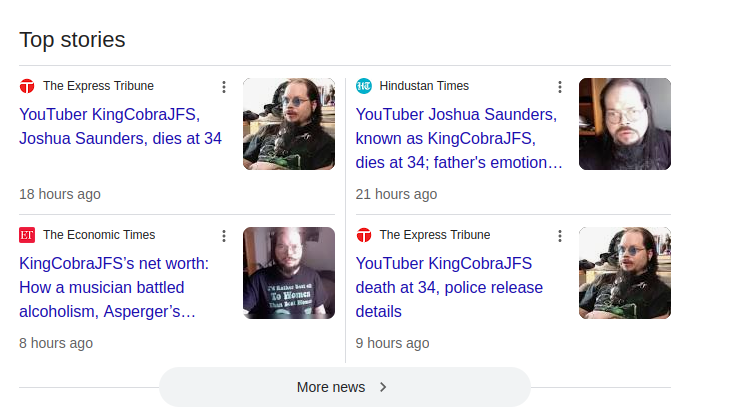
Task: Click thumbnail of police release details story
Action: click(x=625, y=273)
